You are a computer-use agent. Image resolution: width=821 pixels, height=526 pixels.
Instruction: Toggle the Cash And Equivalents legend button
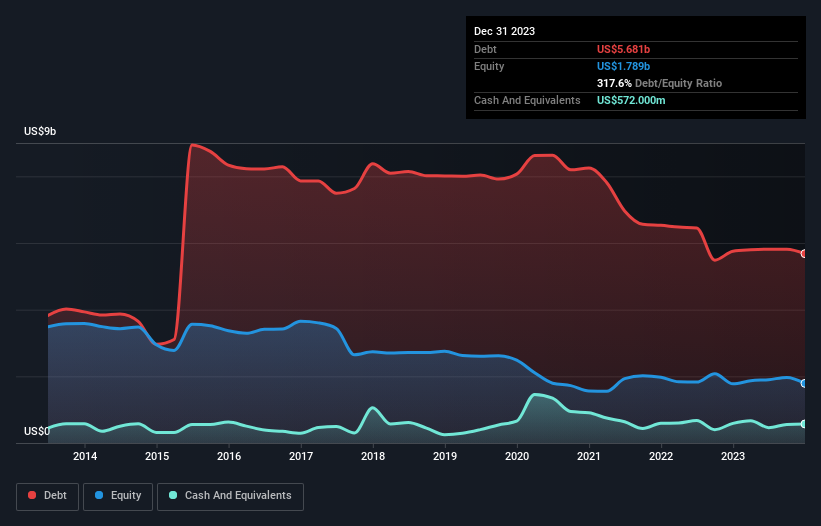(230, 496)
